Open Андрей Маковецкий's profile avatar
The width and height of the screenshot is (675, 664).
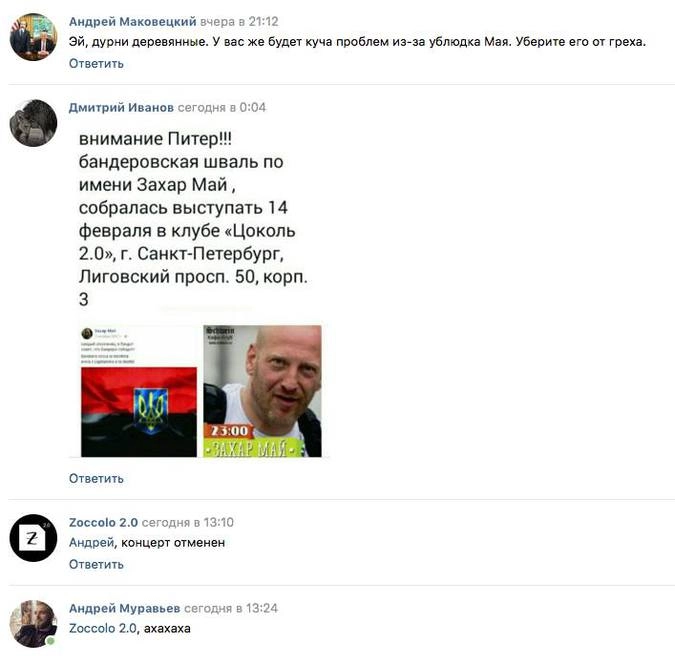[34, 37]
